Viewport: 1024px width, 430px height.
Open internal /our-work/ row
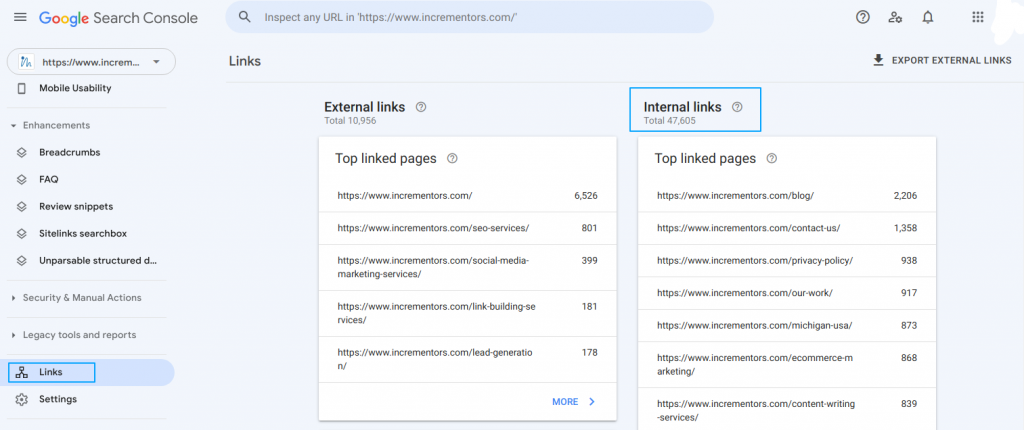point(787,293)
